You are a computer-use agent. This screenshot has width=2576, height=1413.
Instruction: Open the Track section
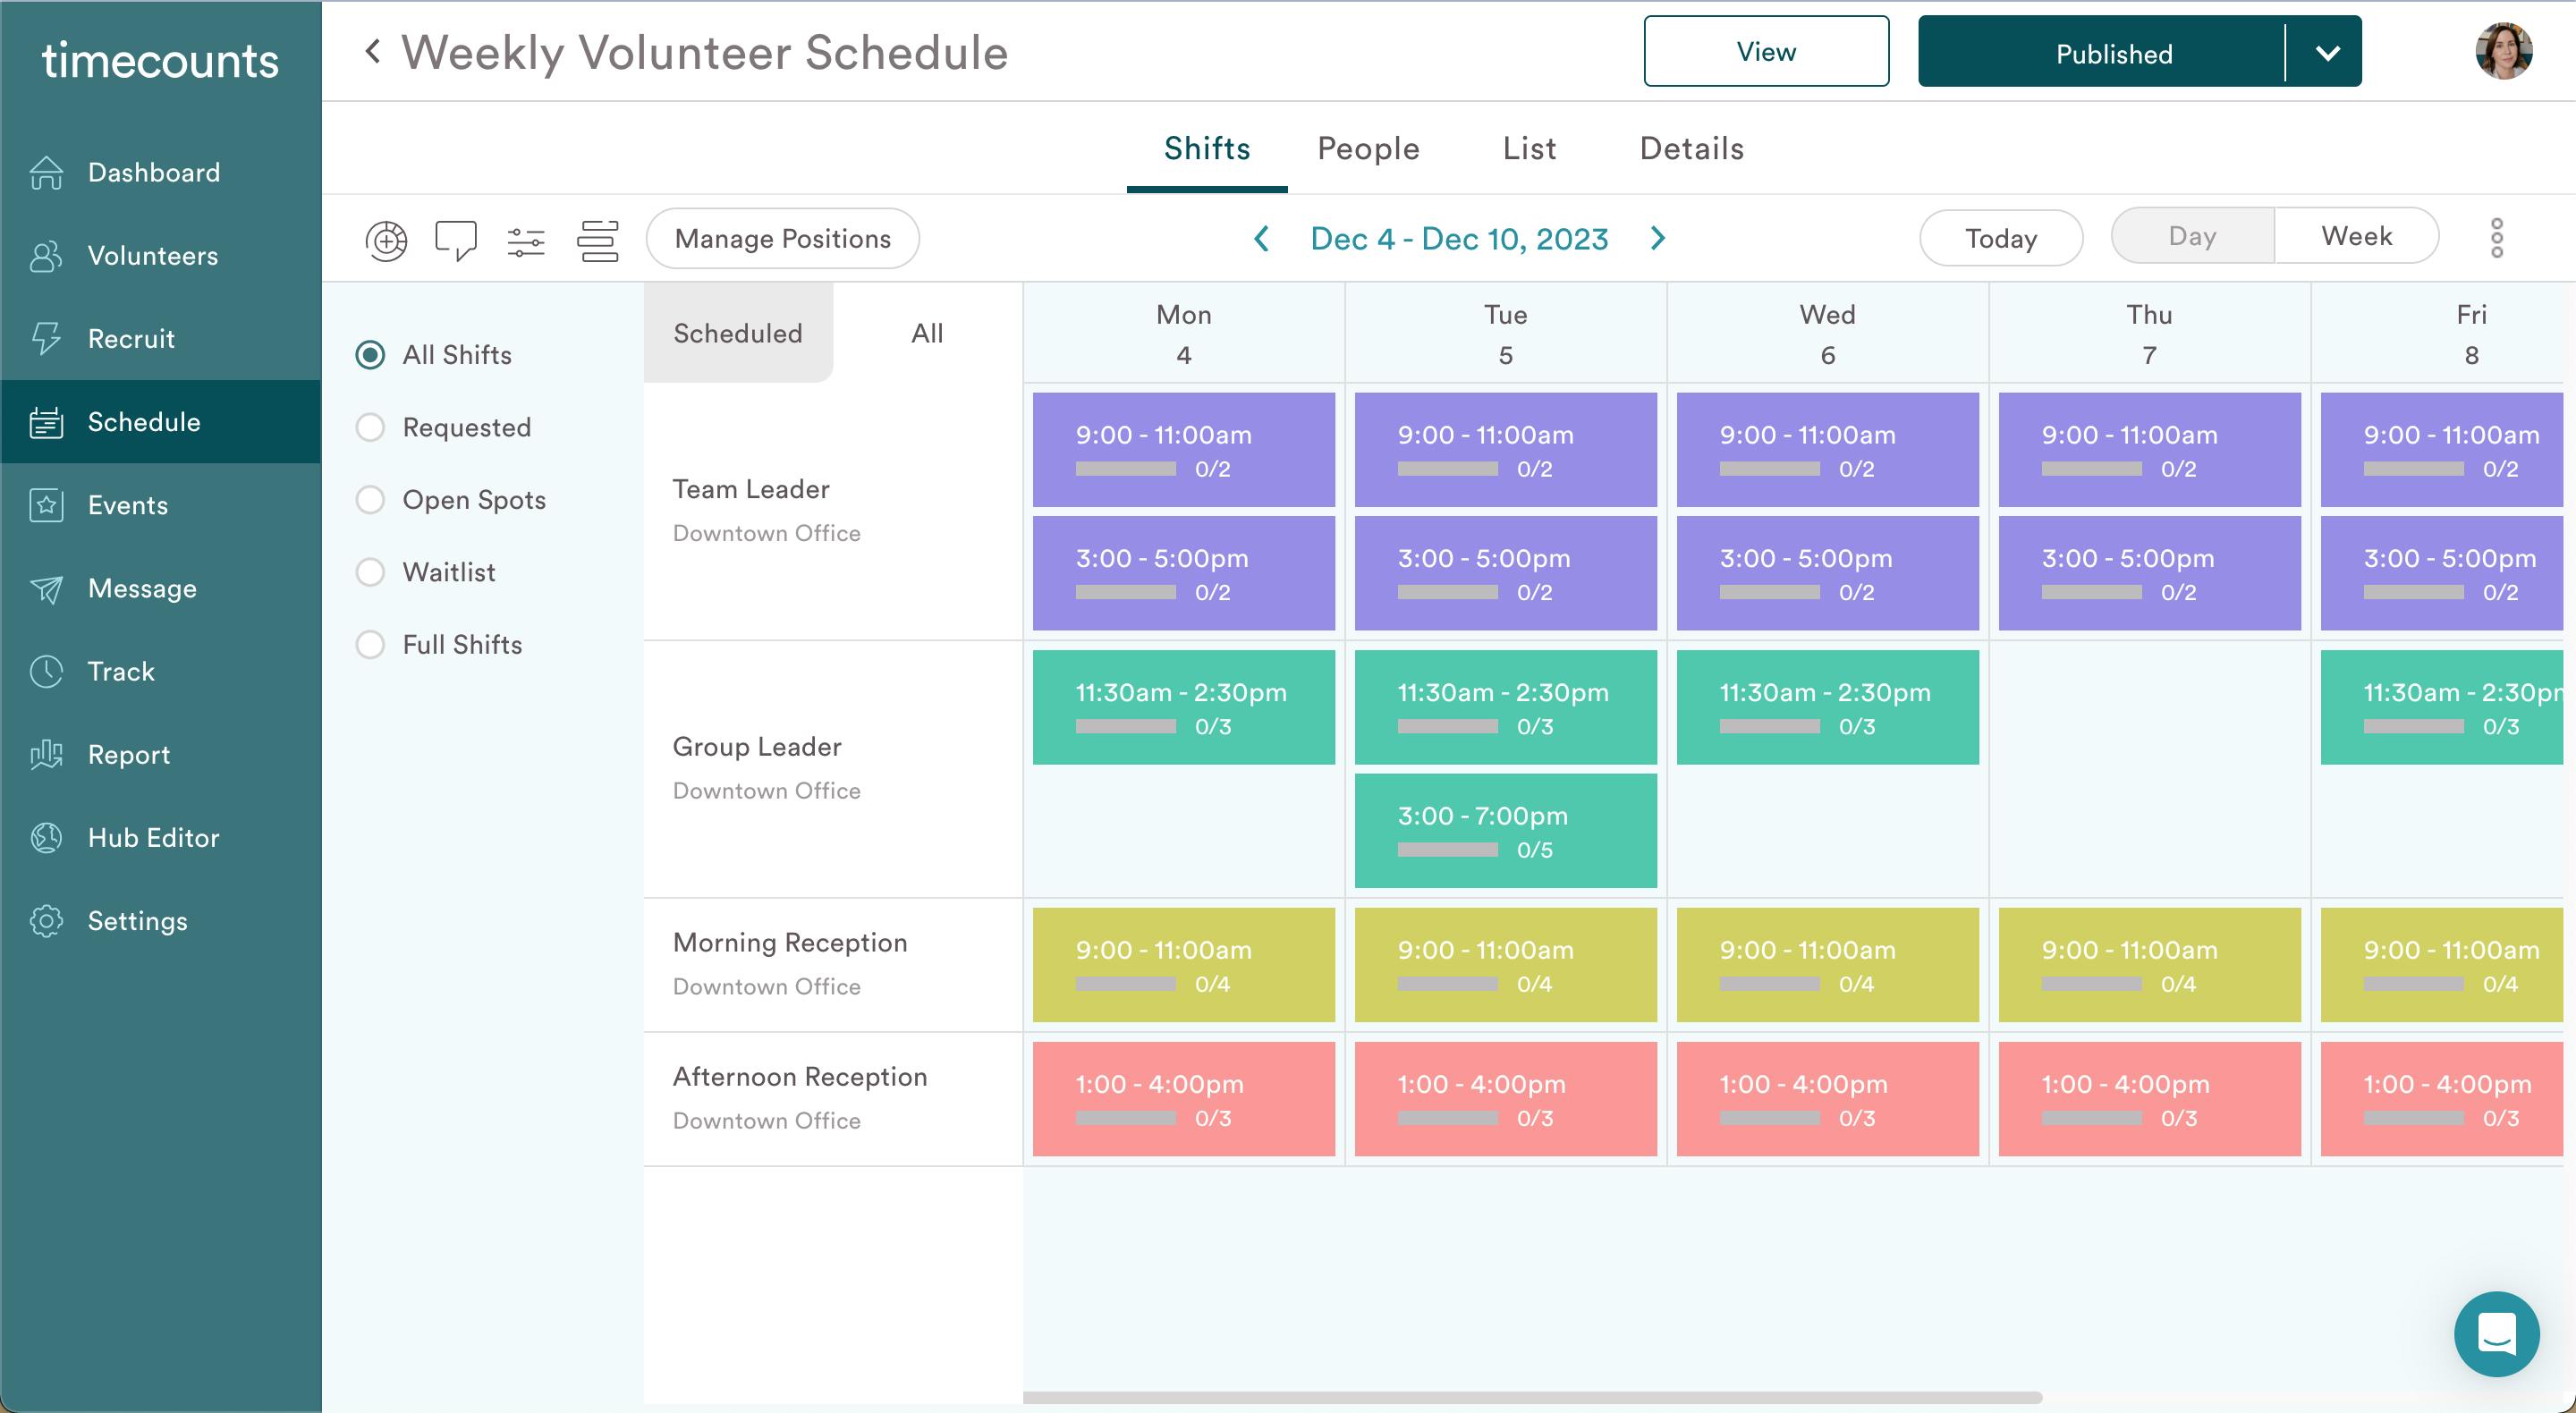point(120,671)
